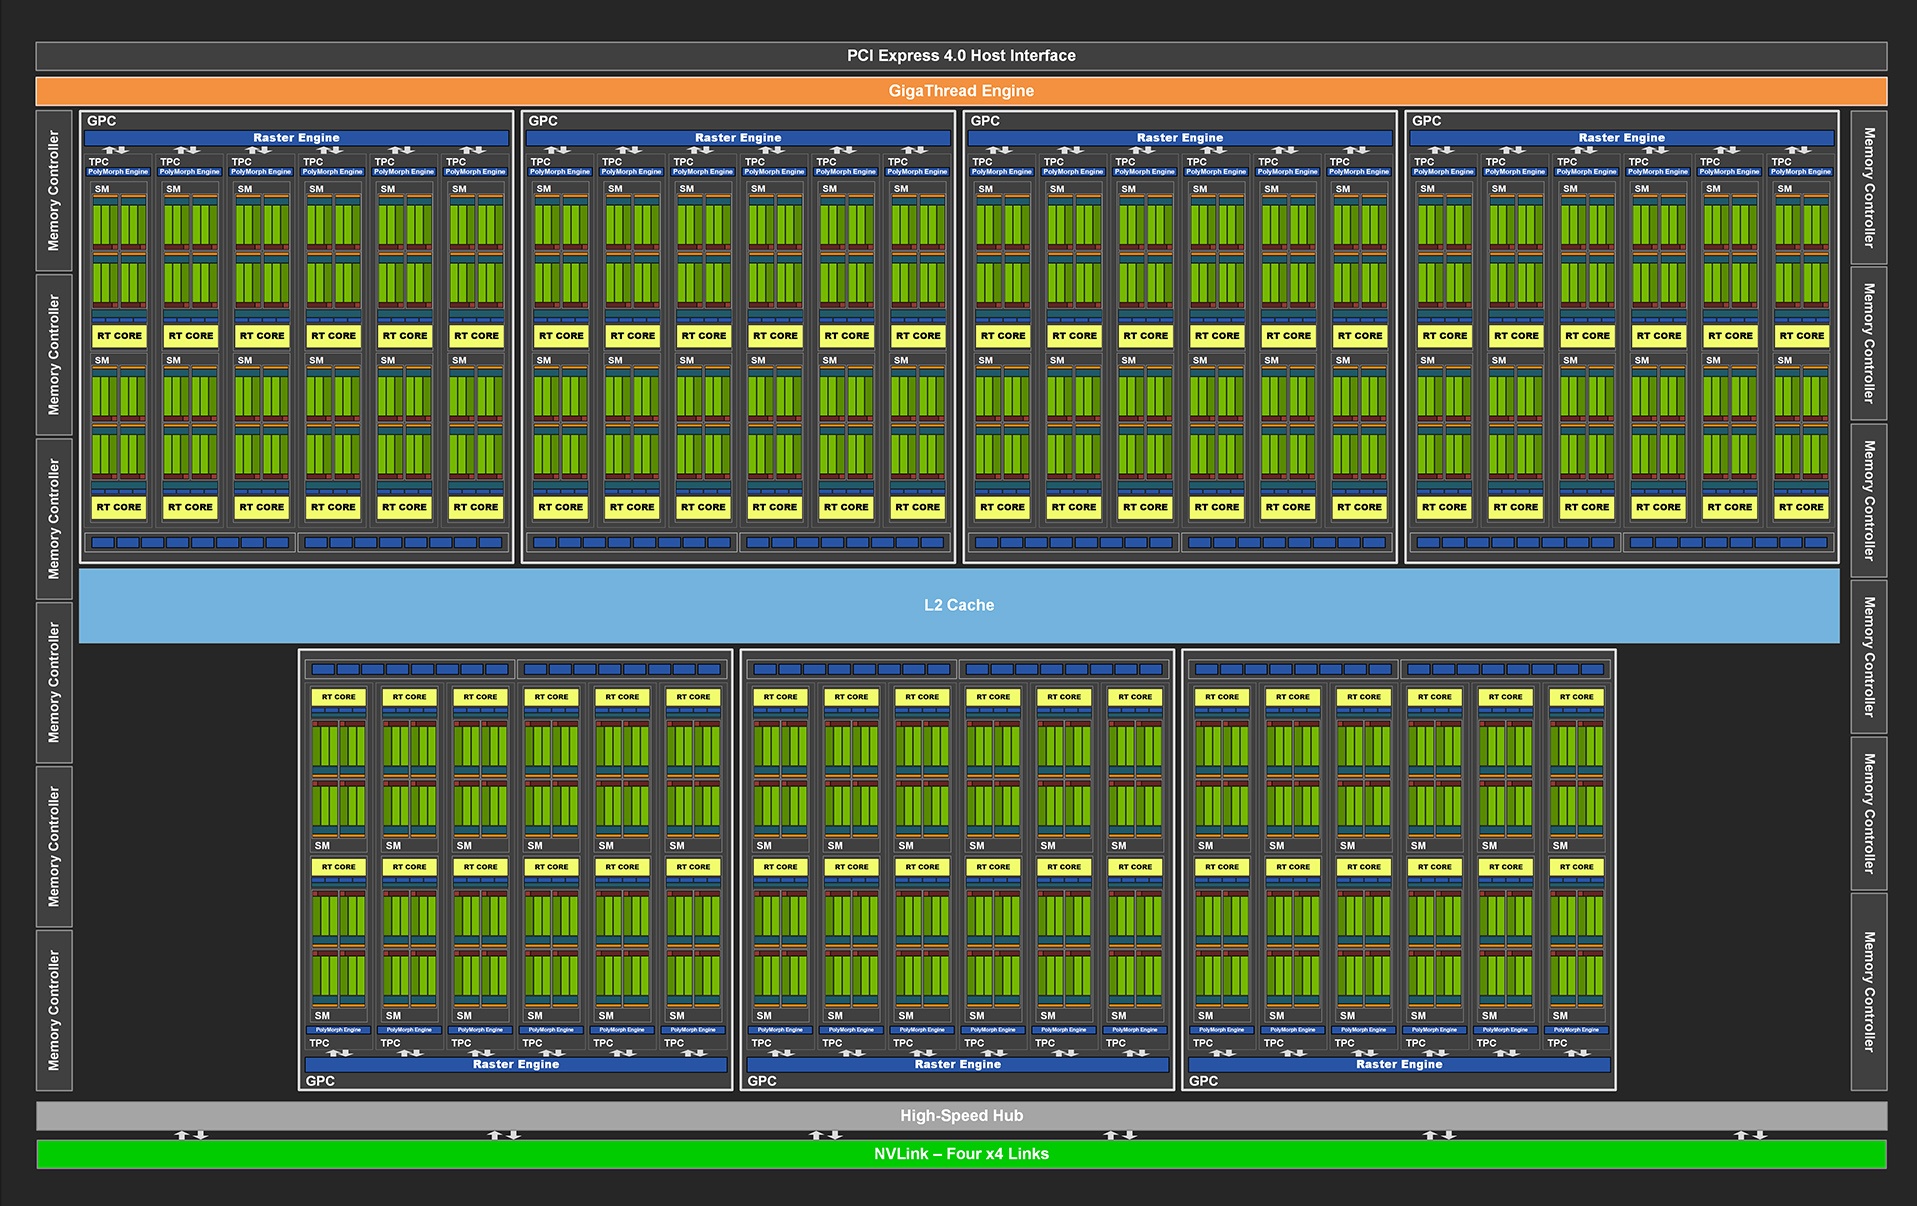This screenshot has height=1206, width=1917.
Task: Select the Raster Engine bar in the bottom-right GPC
Action: pyautogui.click(x=1399, y=1064)
